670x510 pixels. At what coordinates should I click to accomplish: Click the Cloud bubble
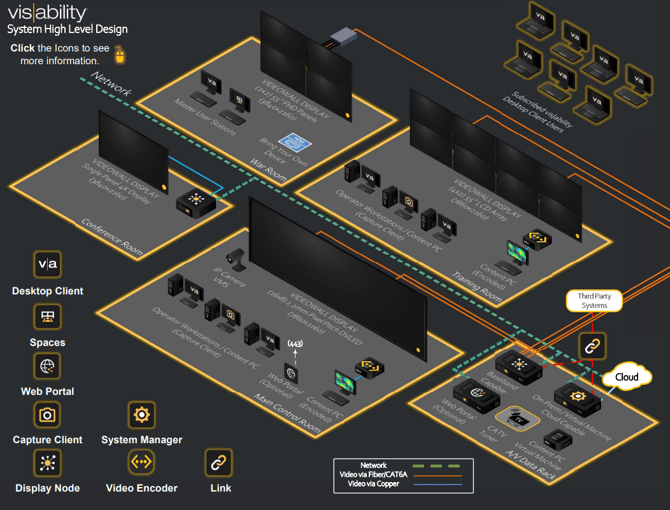click(x=627, y=377)
